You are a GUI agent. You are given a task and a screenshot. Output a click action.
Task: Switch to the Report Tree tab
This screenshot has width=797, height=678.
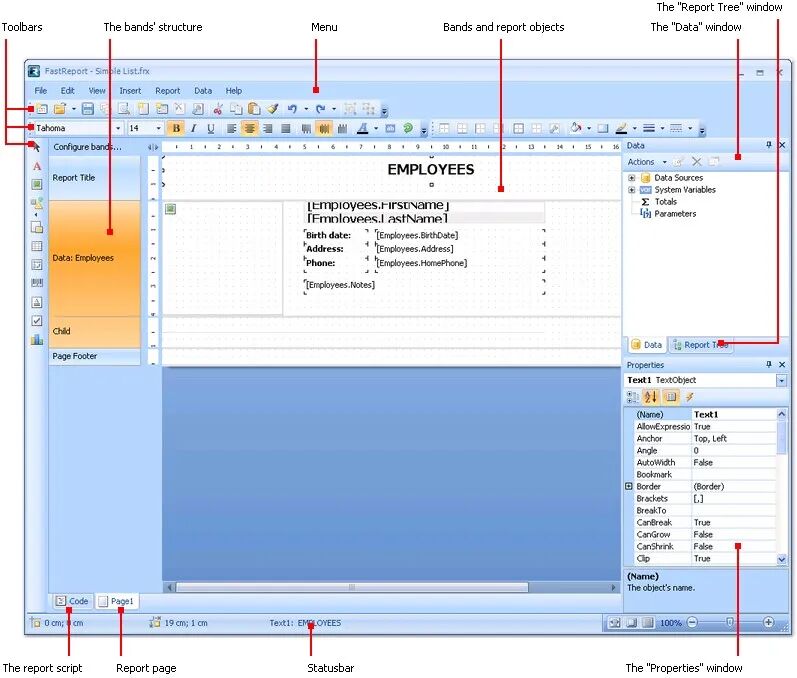[x=700, y=345]
